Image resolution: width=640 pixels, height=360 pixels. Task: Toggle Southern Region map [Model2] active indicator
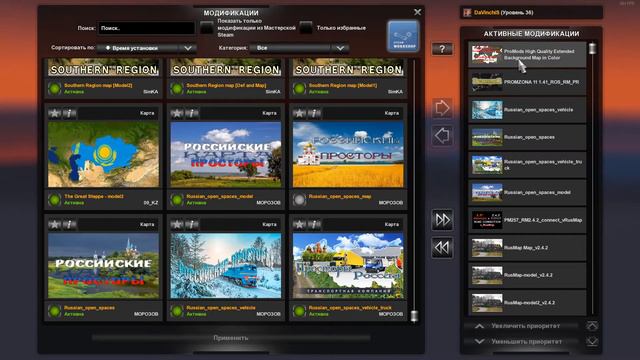pyautogui.click(x=54, y=89)
